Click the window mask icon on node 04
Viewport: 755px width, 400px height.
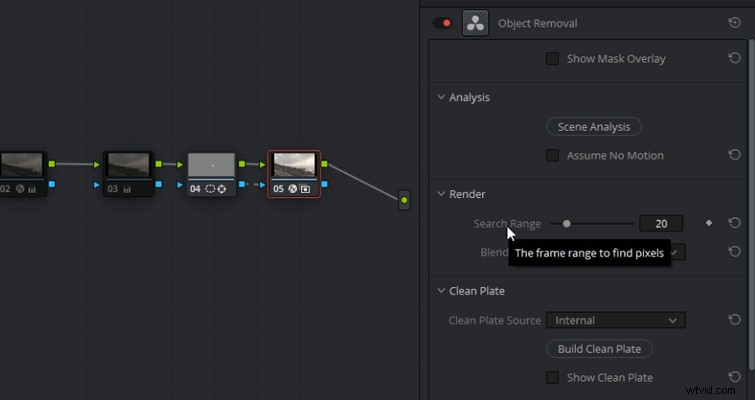coord(210,189)
